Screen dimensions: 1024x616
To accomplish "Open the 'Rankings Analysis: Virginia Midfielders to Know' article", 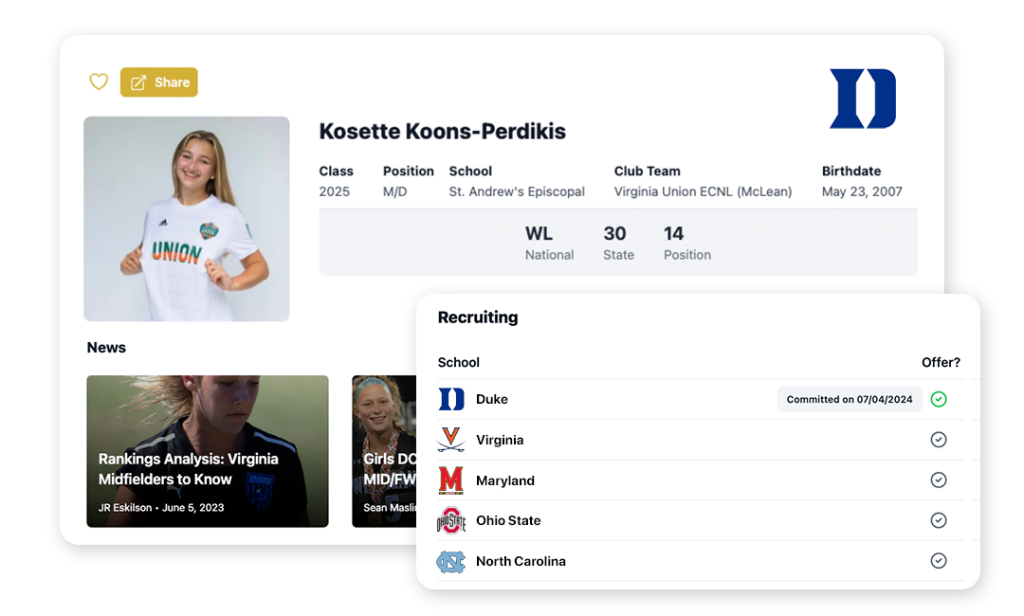I will click(x=208, y=451).
